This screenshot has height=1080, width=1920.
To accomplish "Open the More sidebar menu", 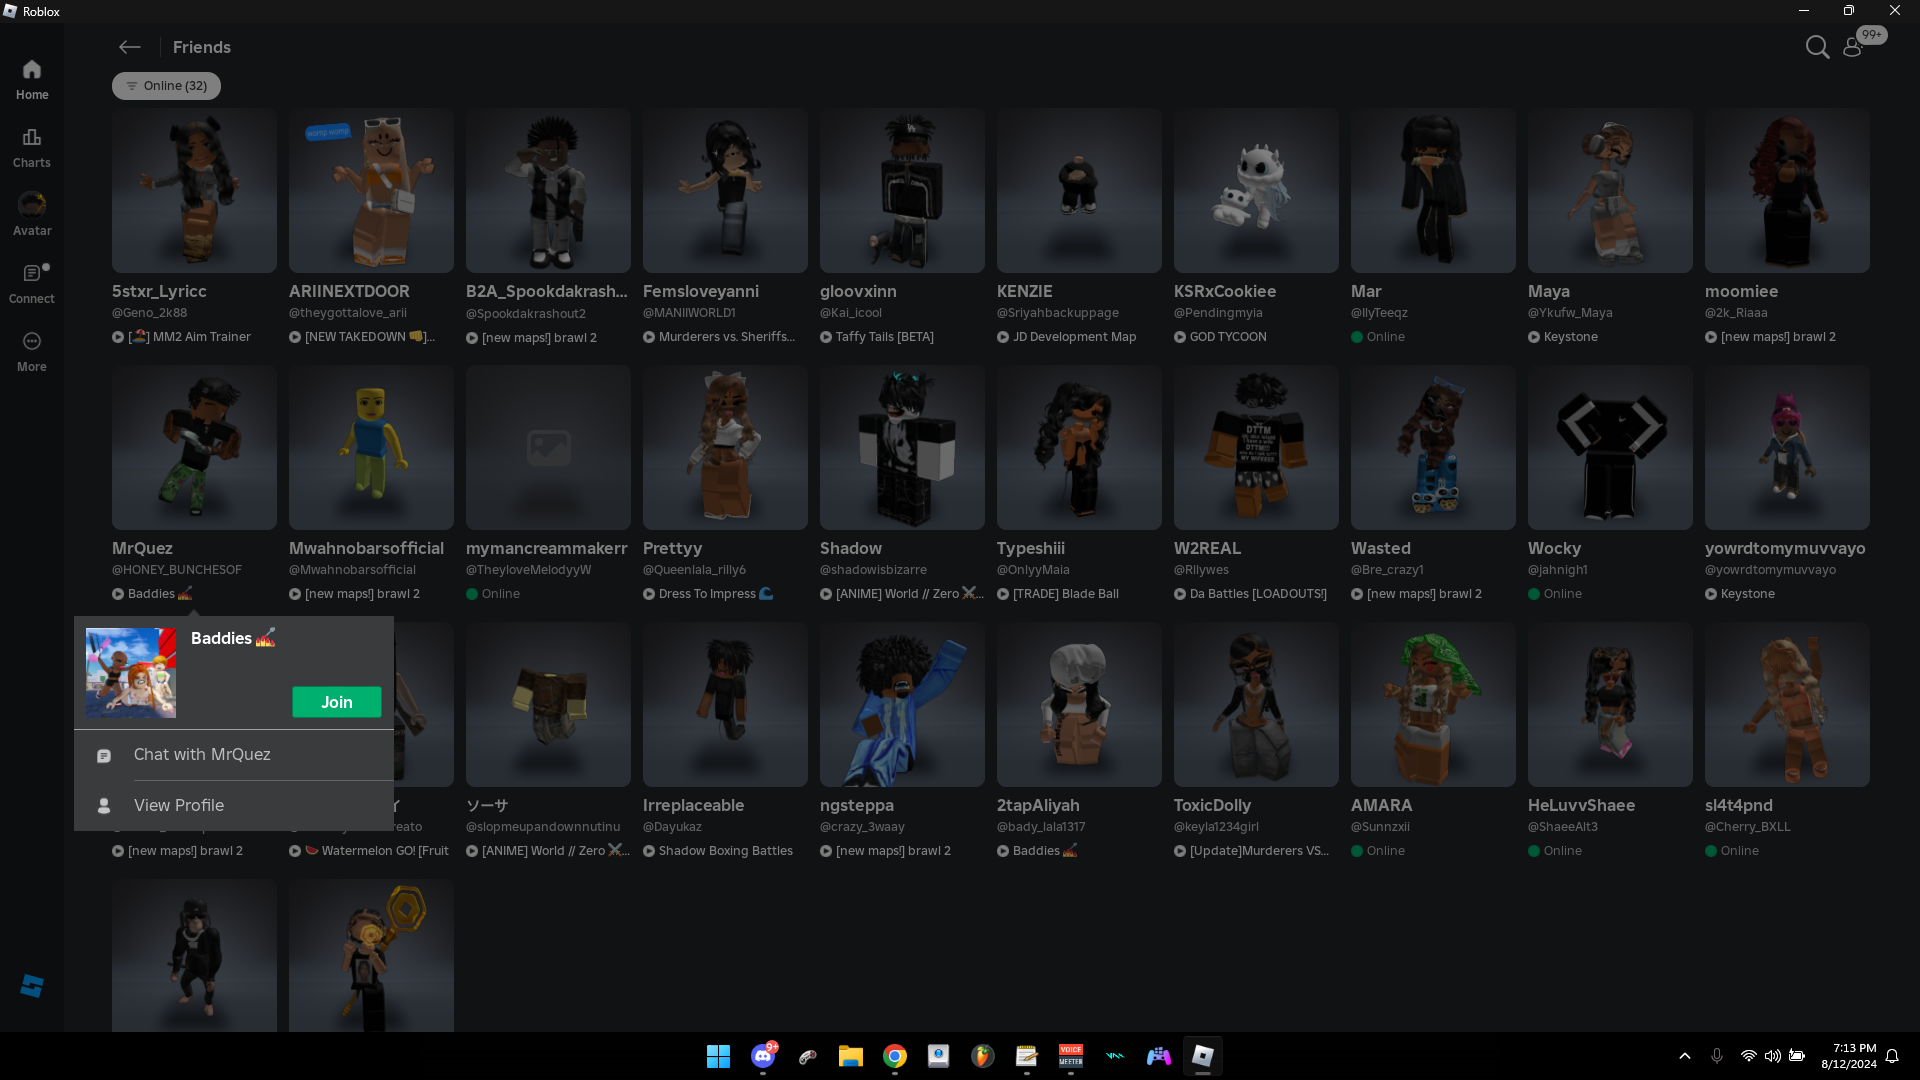I will click(32, 351).
